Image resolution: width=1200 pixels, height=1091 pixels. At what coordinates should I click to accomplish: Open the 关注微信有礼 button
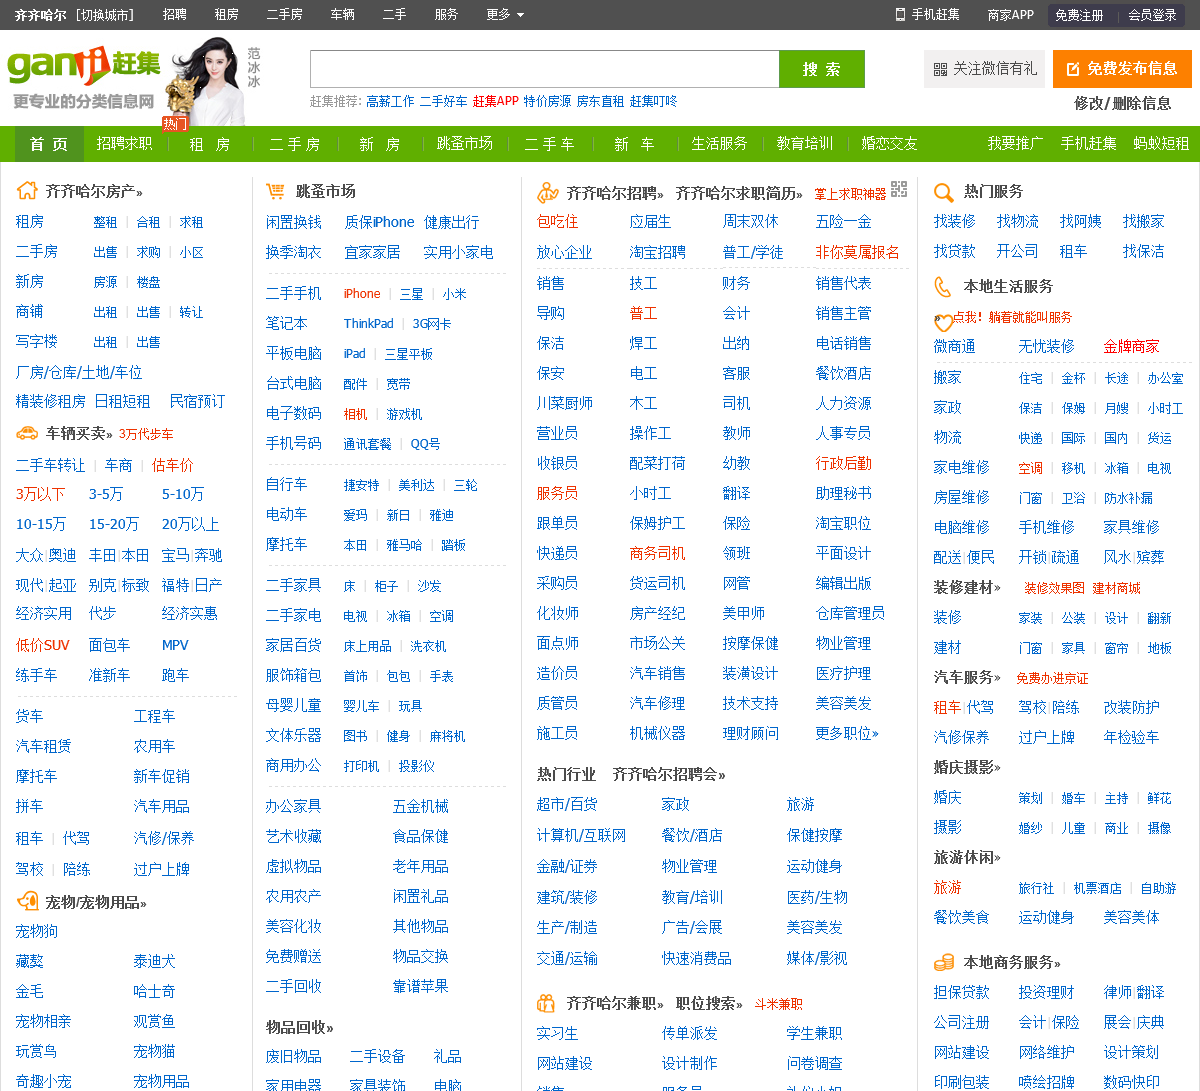[x=984, y=69]
